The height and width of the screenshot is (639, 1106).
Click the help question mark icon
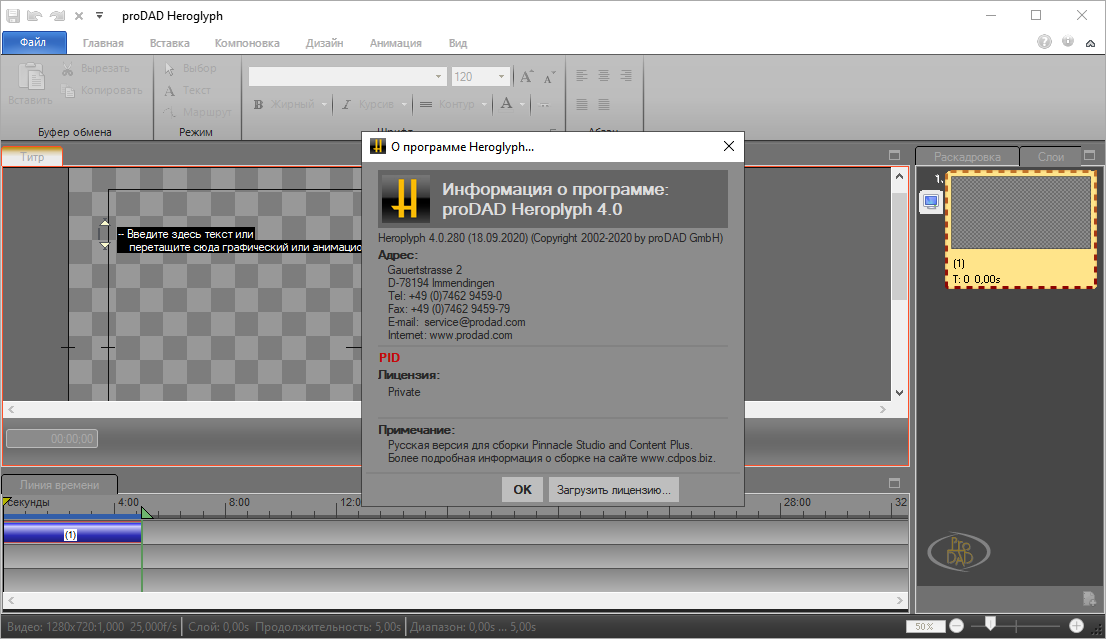click(1045, 42)
